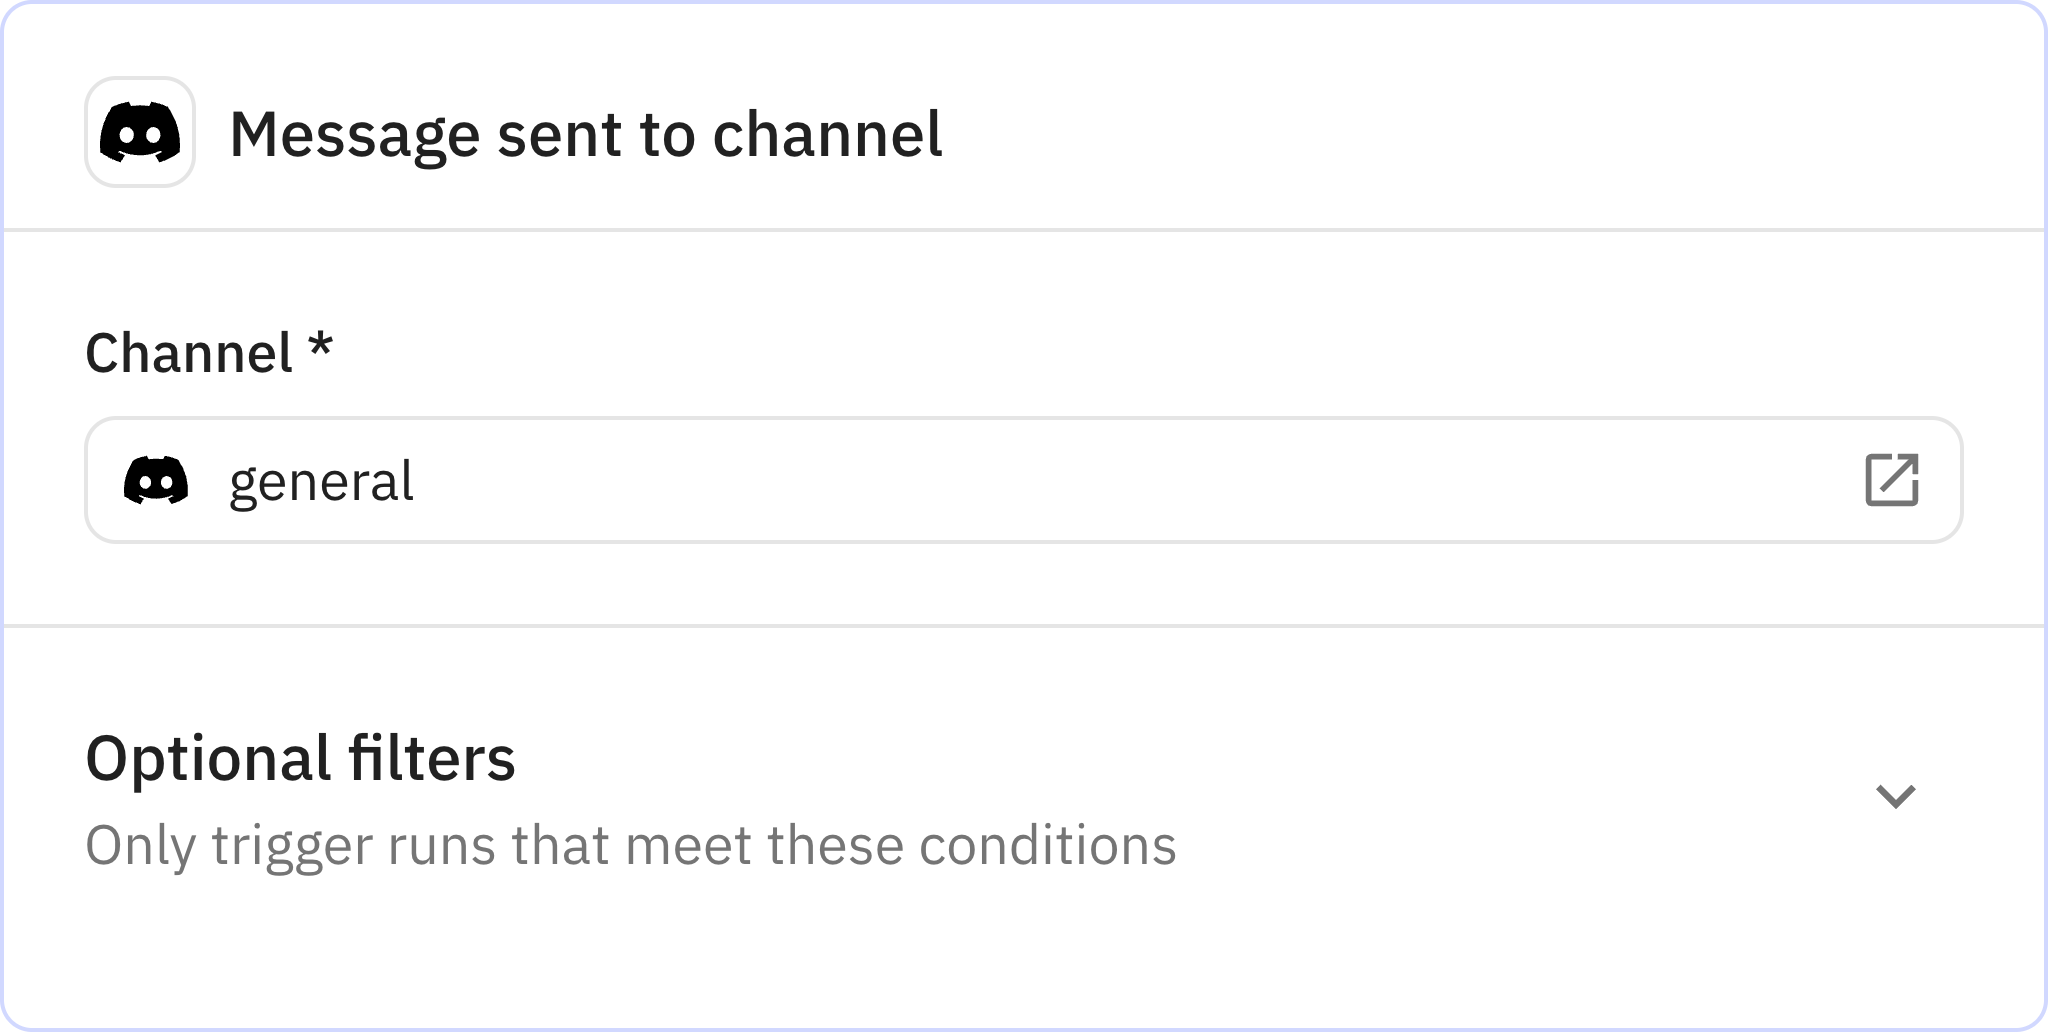Click the required asterisk next to Channel
Screen dimensions: 2048x1032
click(319, 347)
